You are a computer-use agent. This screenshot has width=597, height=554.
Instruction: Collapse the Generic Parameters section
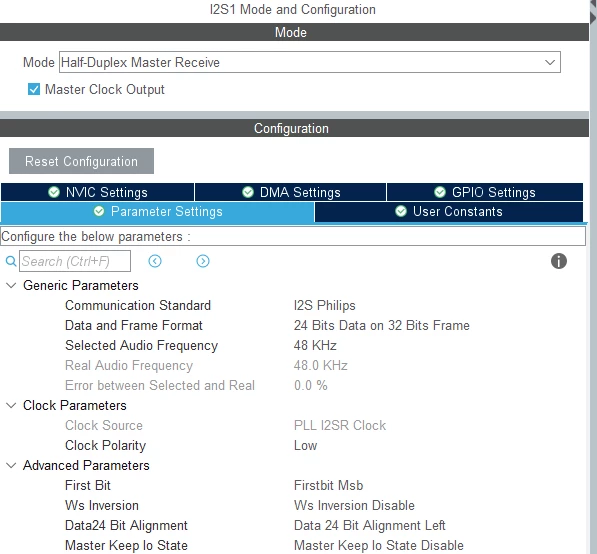pyautogui.click(x=11, y=285)
